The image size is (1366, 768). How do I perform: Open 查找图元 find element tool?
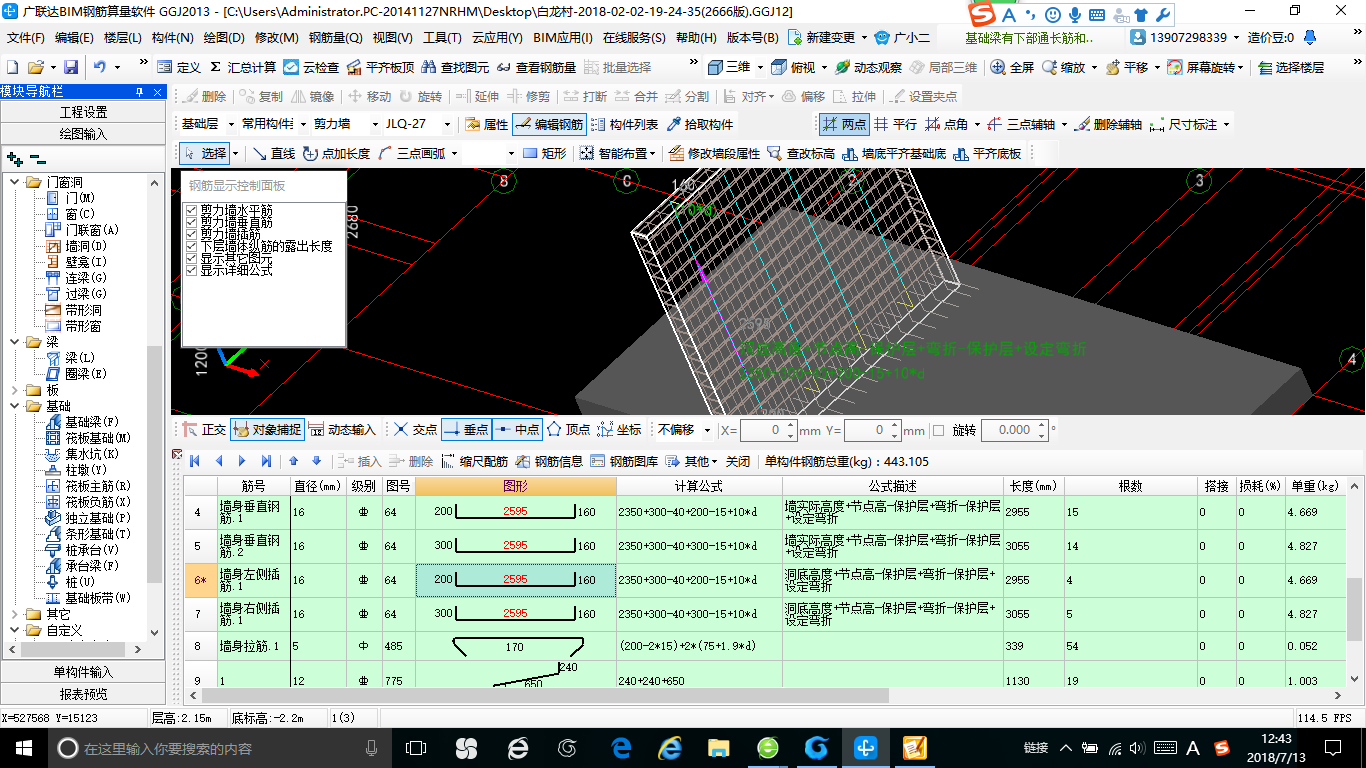455,67
